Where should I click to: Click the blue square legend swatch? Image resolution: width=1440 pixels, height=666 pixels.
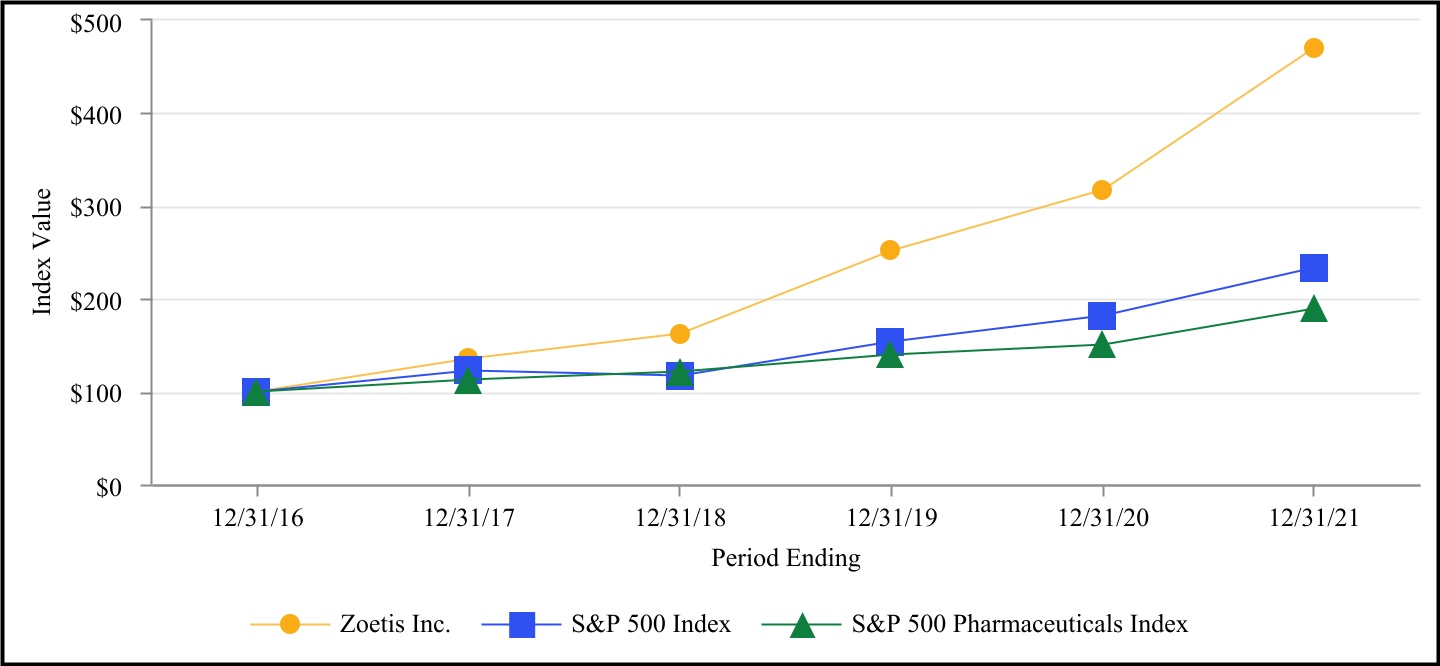522,624
